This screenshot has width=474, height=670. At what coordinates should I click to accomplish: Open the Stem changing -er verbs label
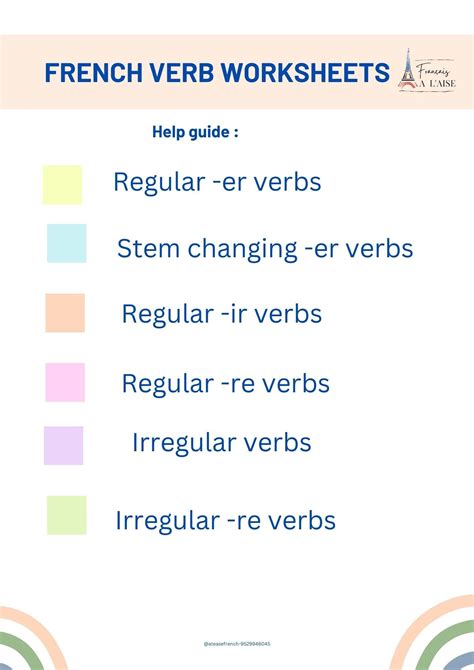point(265,249)
